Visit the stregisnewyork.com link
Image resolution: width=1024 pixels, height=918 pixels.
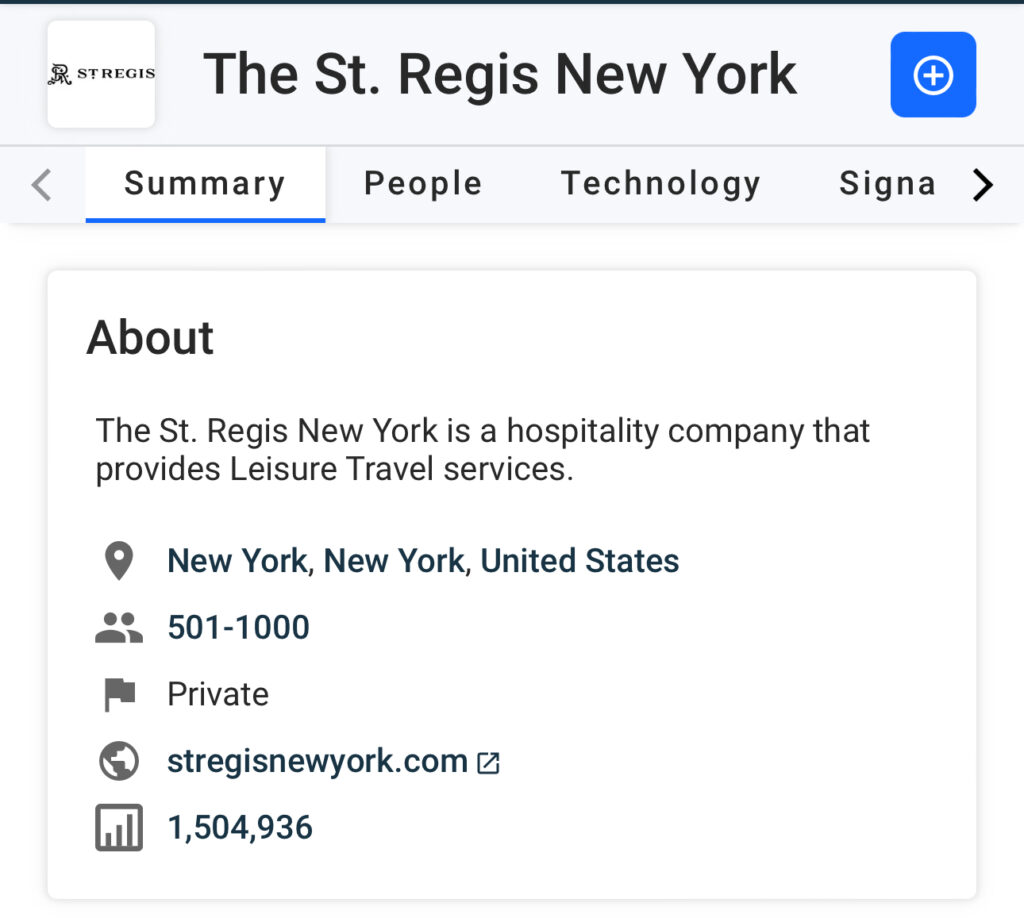click(x=317, y=761)
